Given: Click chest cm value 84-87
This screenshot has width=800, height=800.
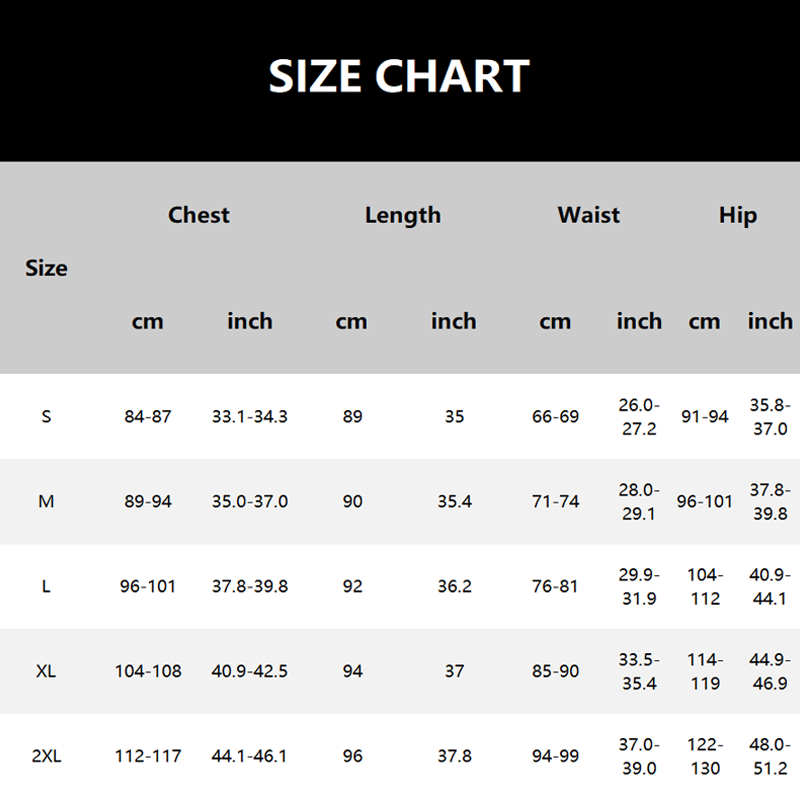Looking at the screenshot, I should 148,416.
